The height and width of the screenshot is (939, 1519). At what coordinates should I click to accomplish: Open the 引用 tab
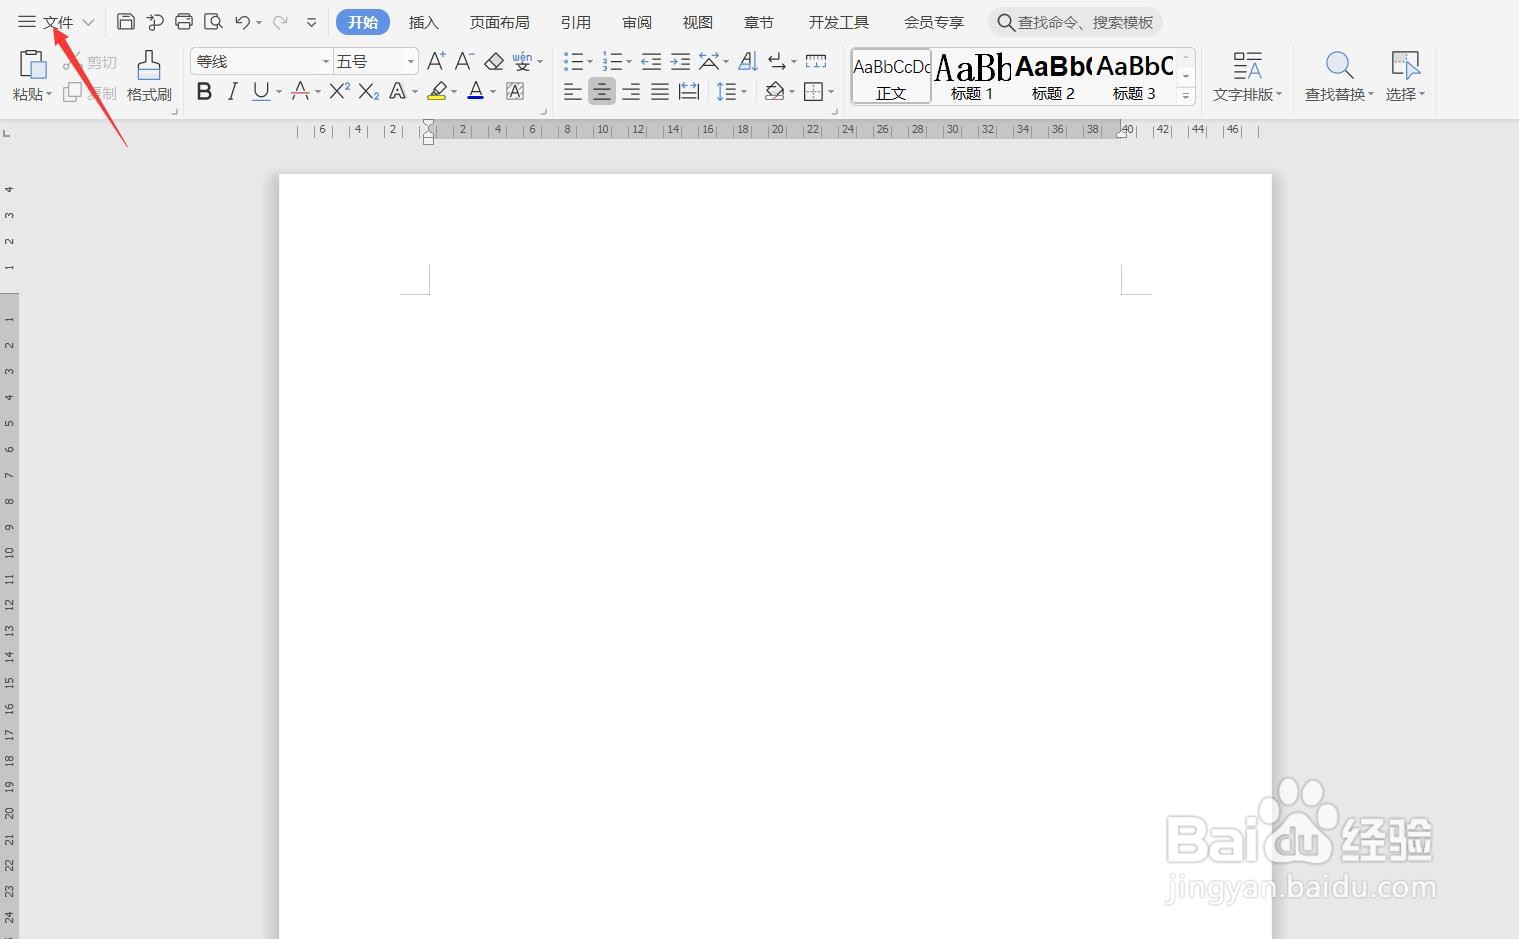coord(576,22)
